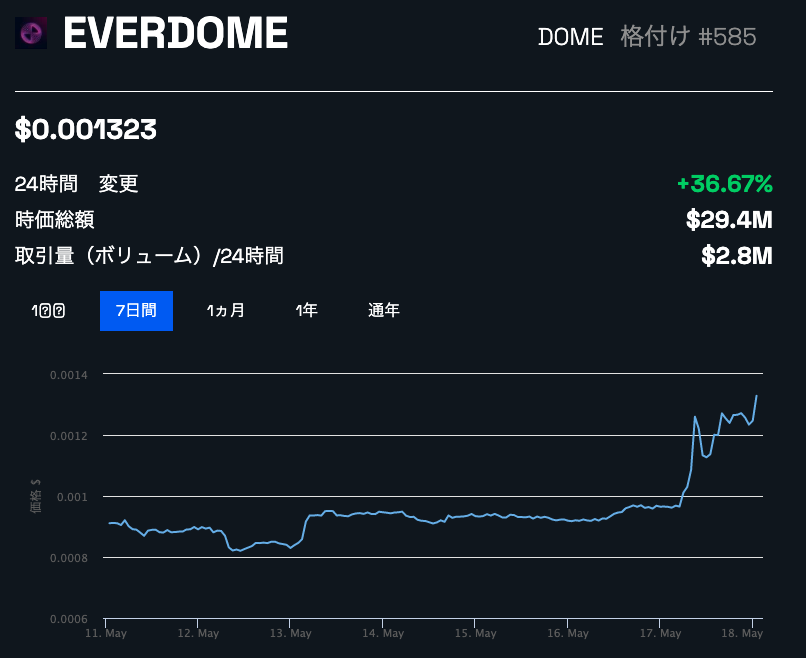Click the 16. May x-axis label
806x658 pixels.
click(x=568, y=633)
